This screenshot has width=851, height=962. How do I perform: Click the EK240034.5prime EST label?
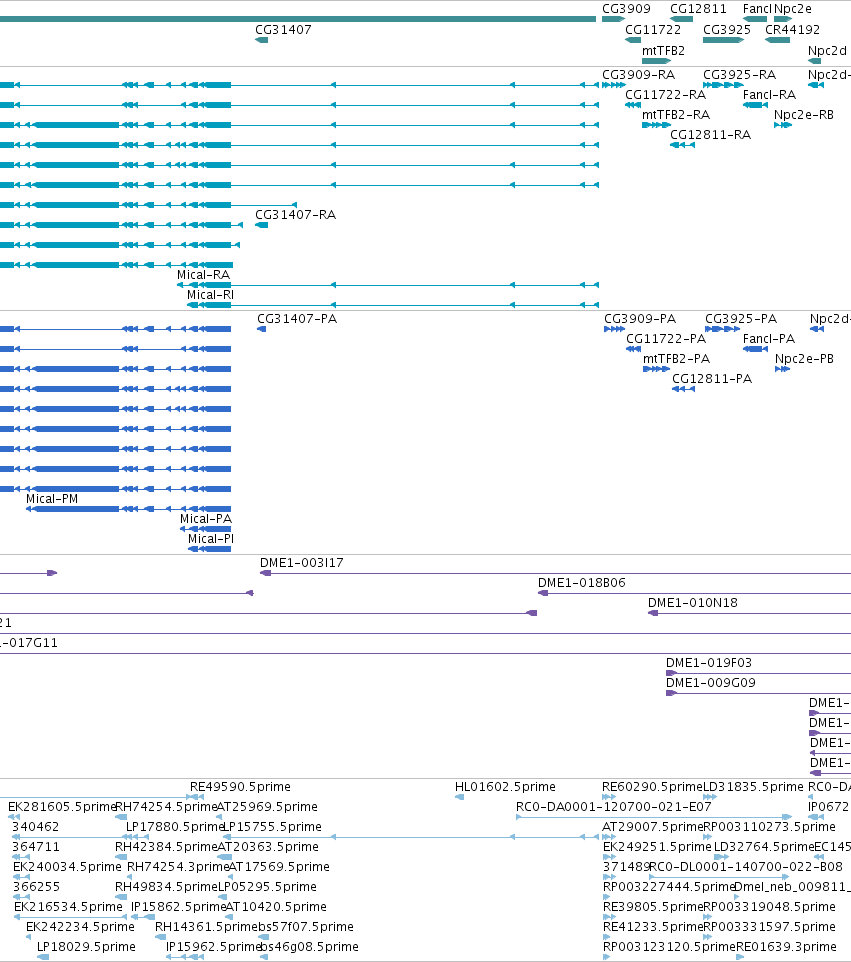(x=67, y=866)
